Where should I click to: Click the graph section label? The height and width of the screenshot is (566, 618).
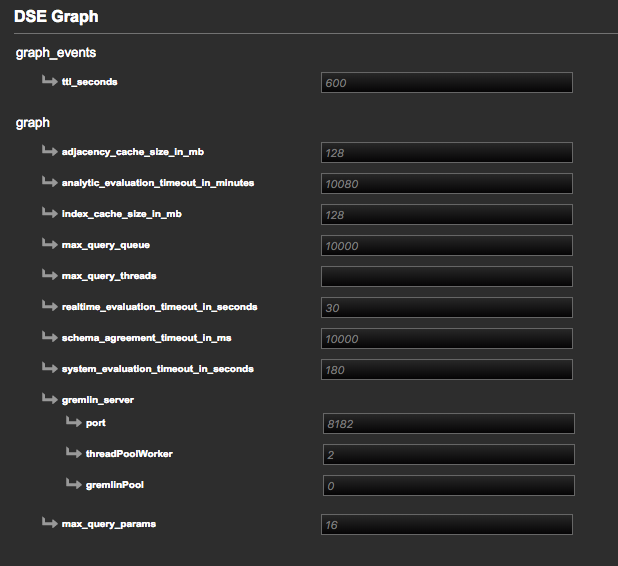click(x=33, y=123)
